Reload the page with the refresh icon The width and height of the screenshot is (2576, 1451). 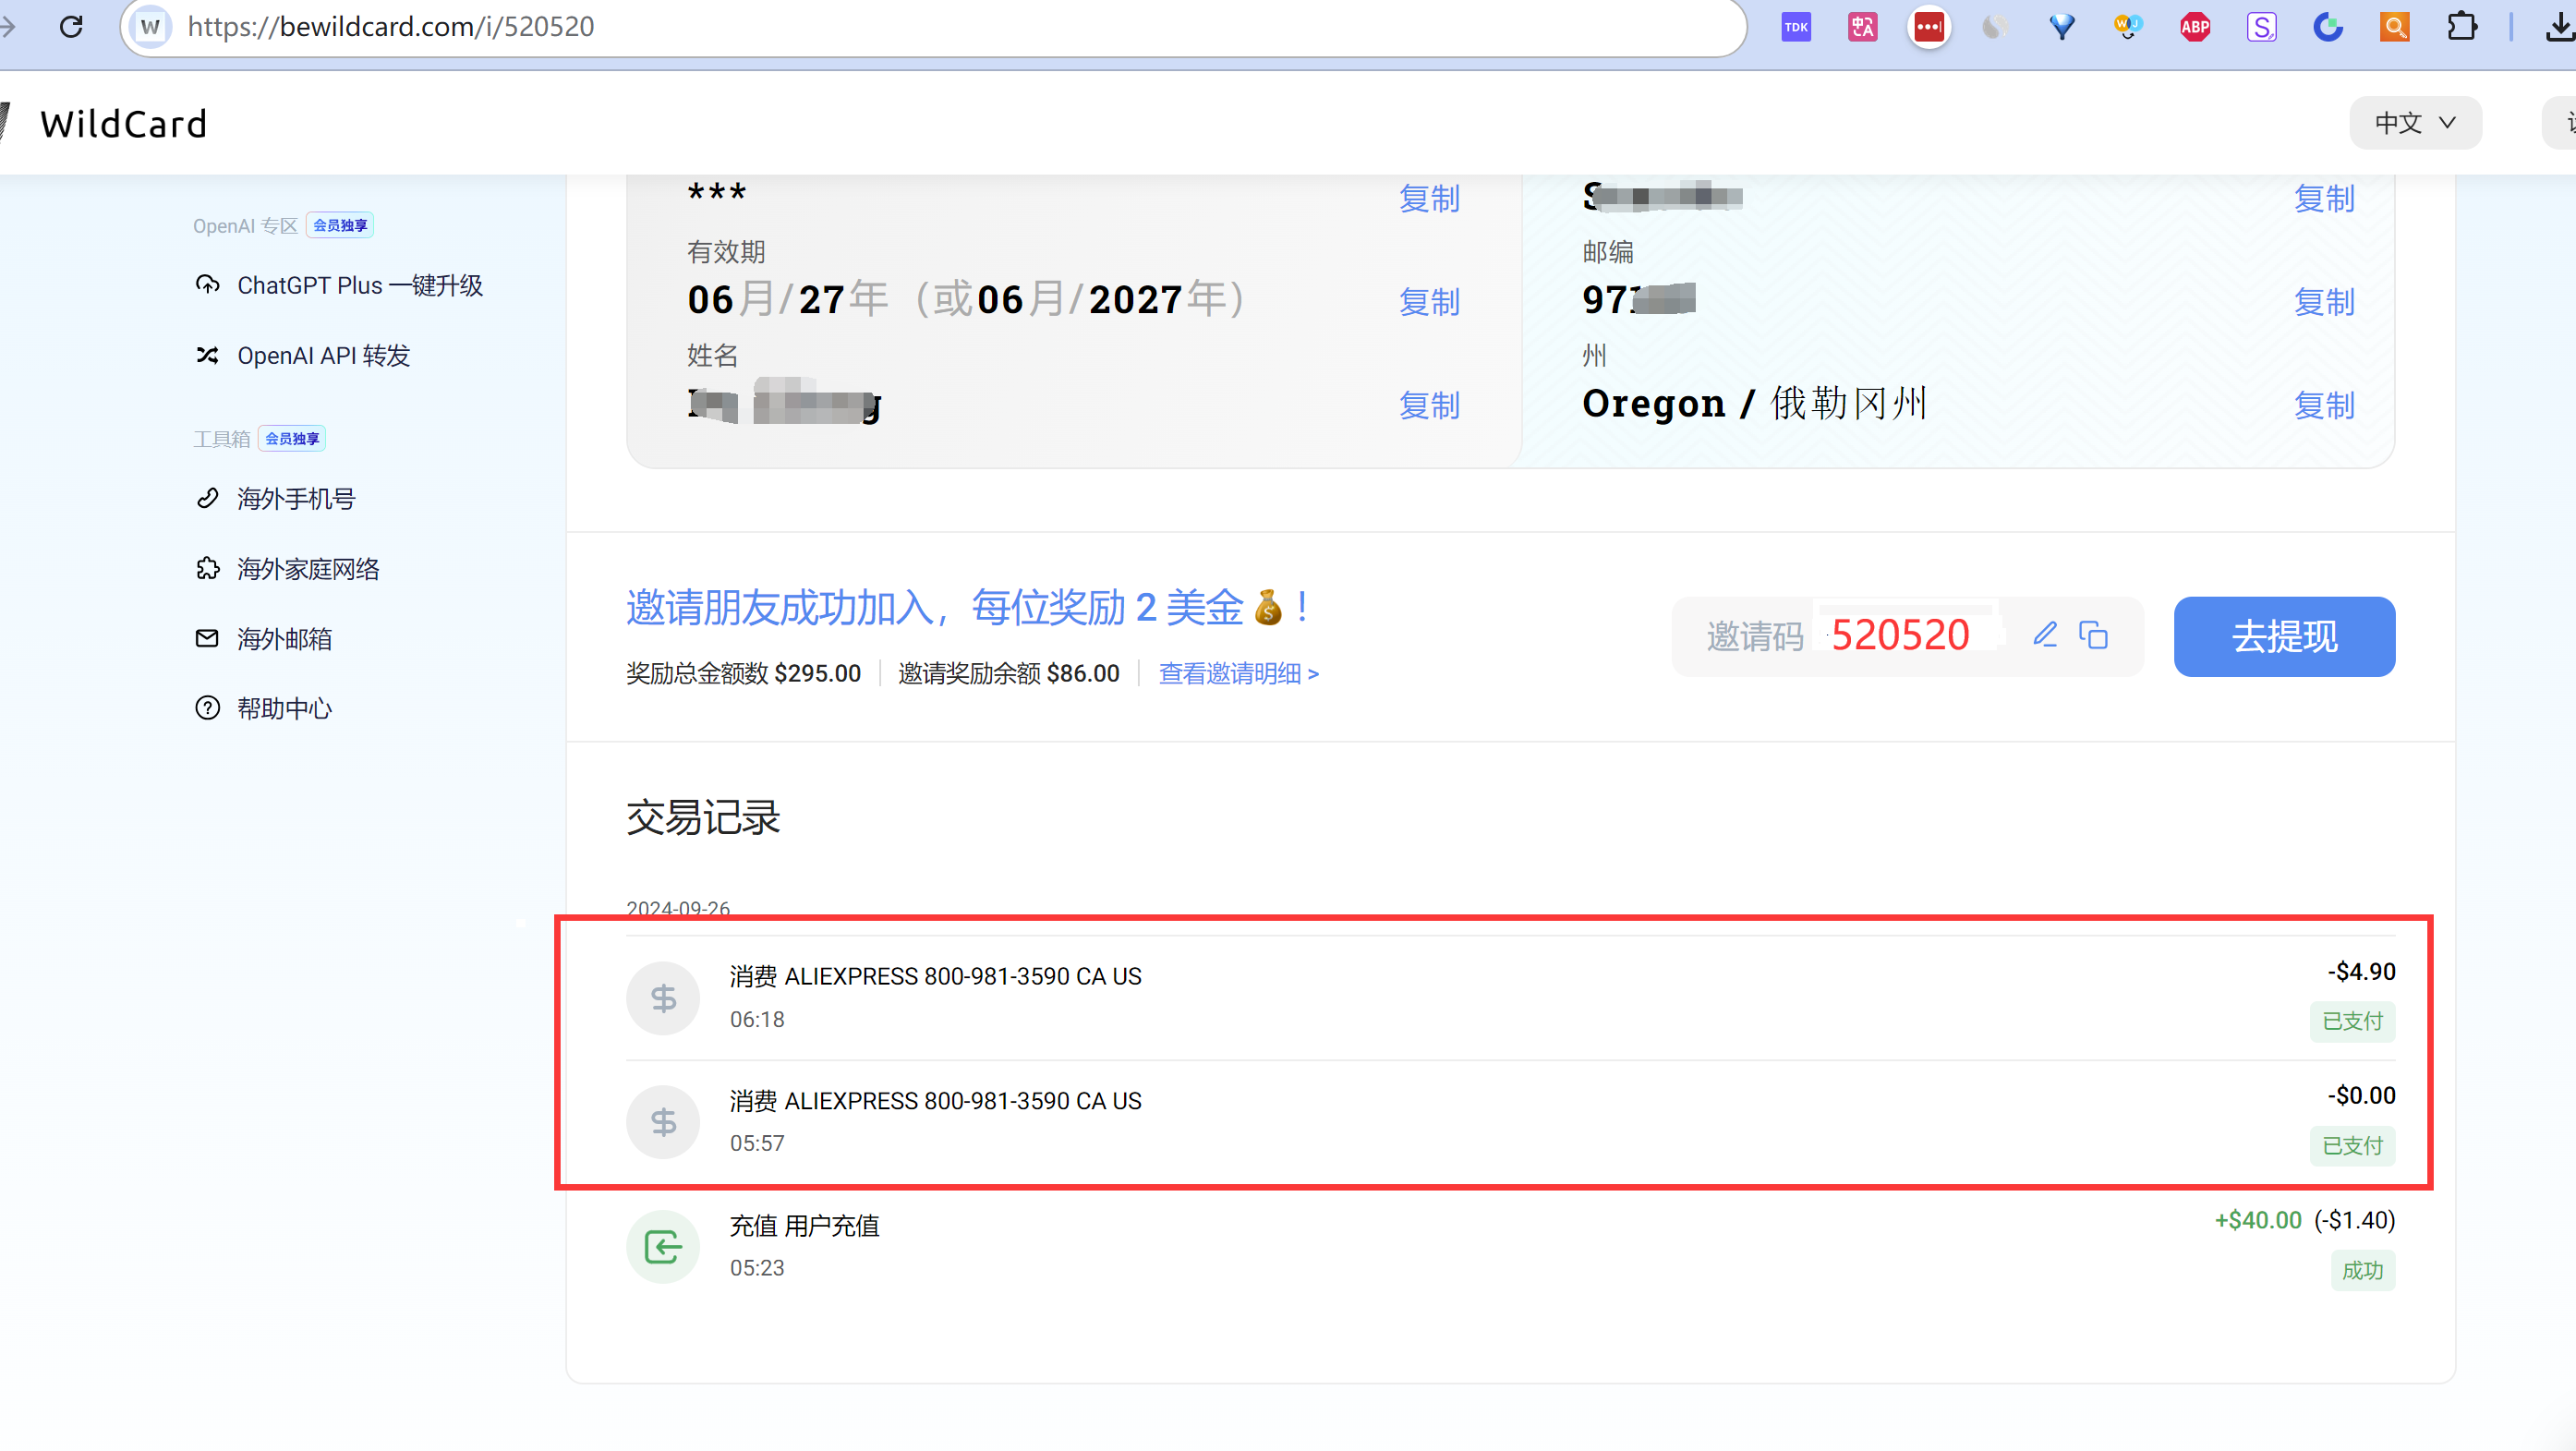pyautogui.click(x=71, y=27)
